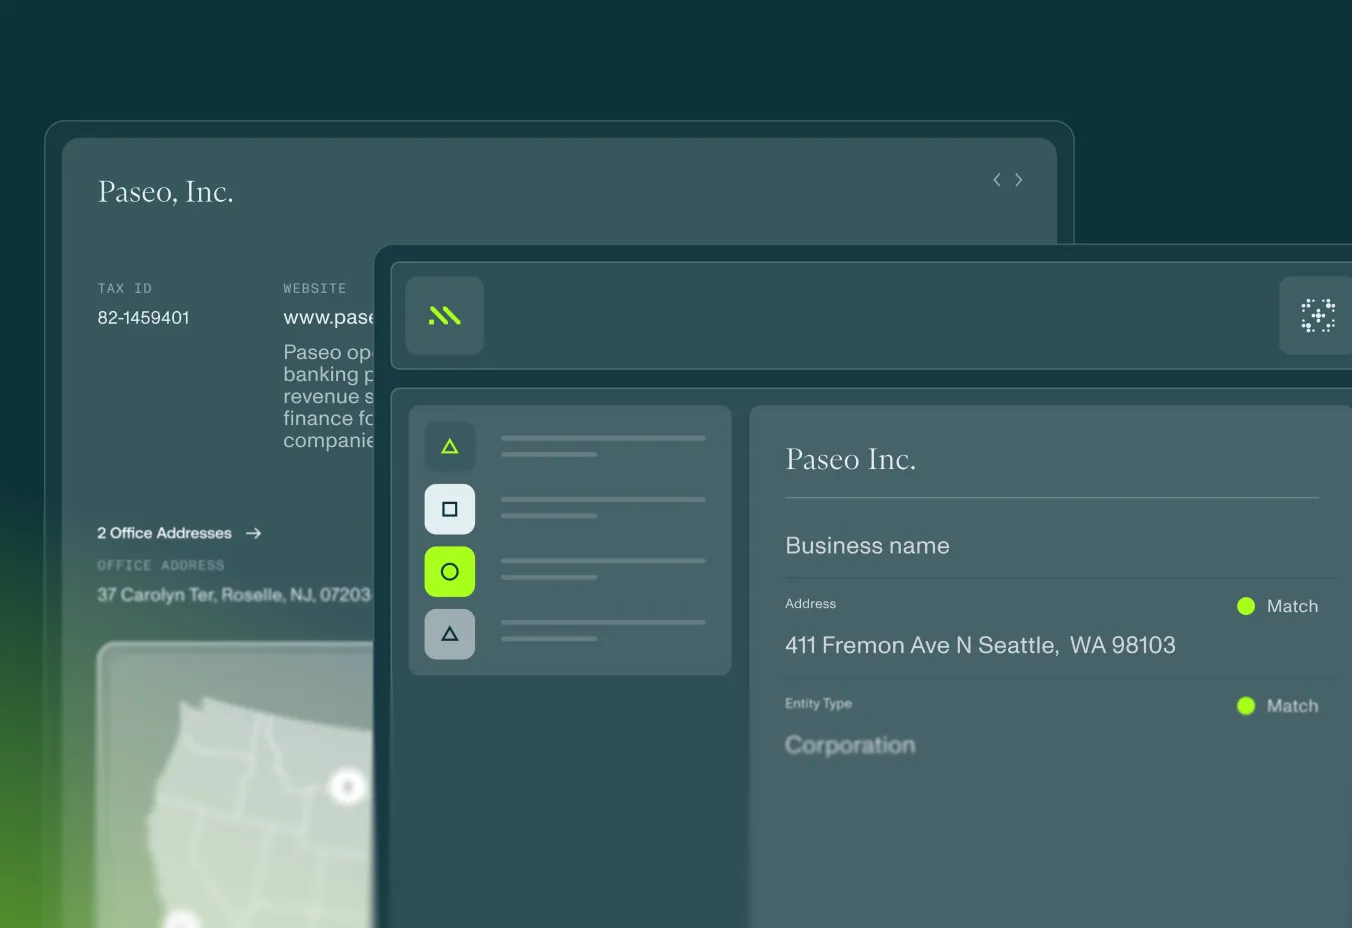Open the 2 Office Addresses link
The width and height of the screenshot is (1352, 928).
pos(165,534)
